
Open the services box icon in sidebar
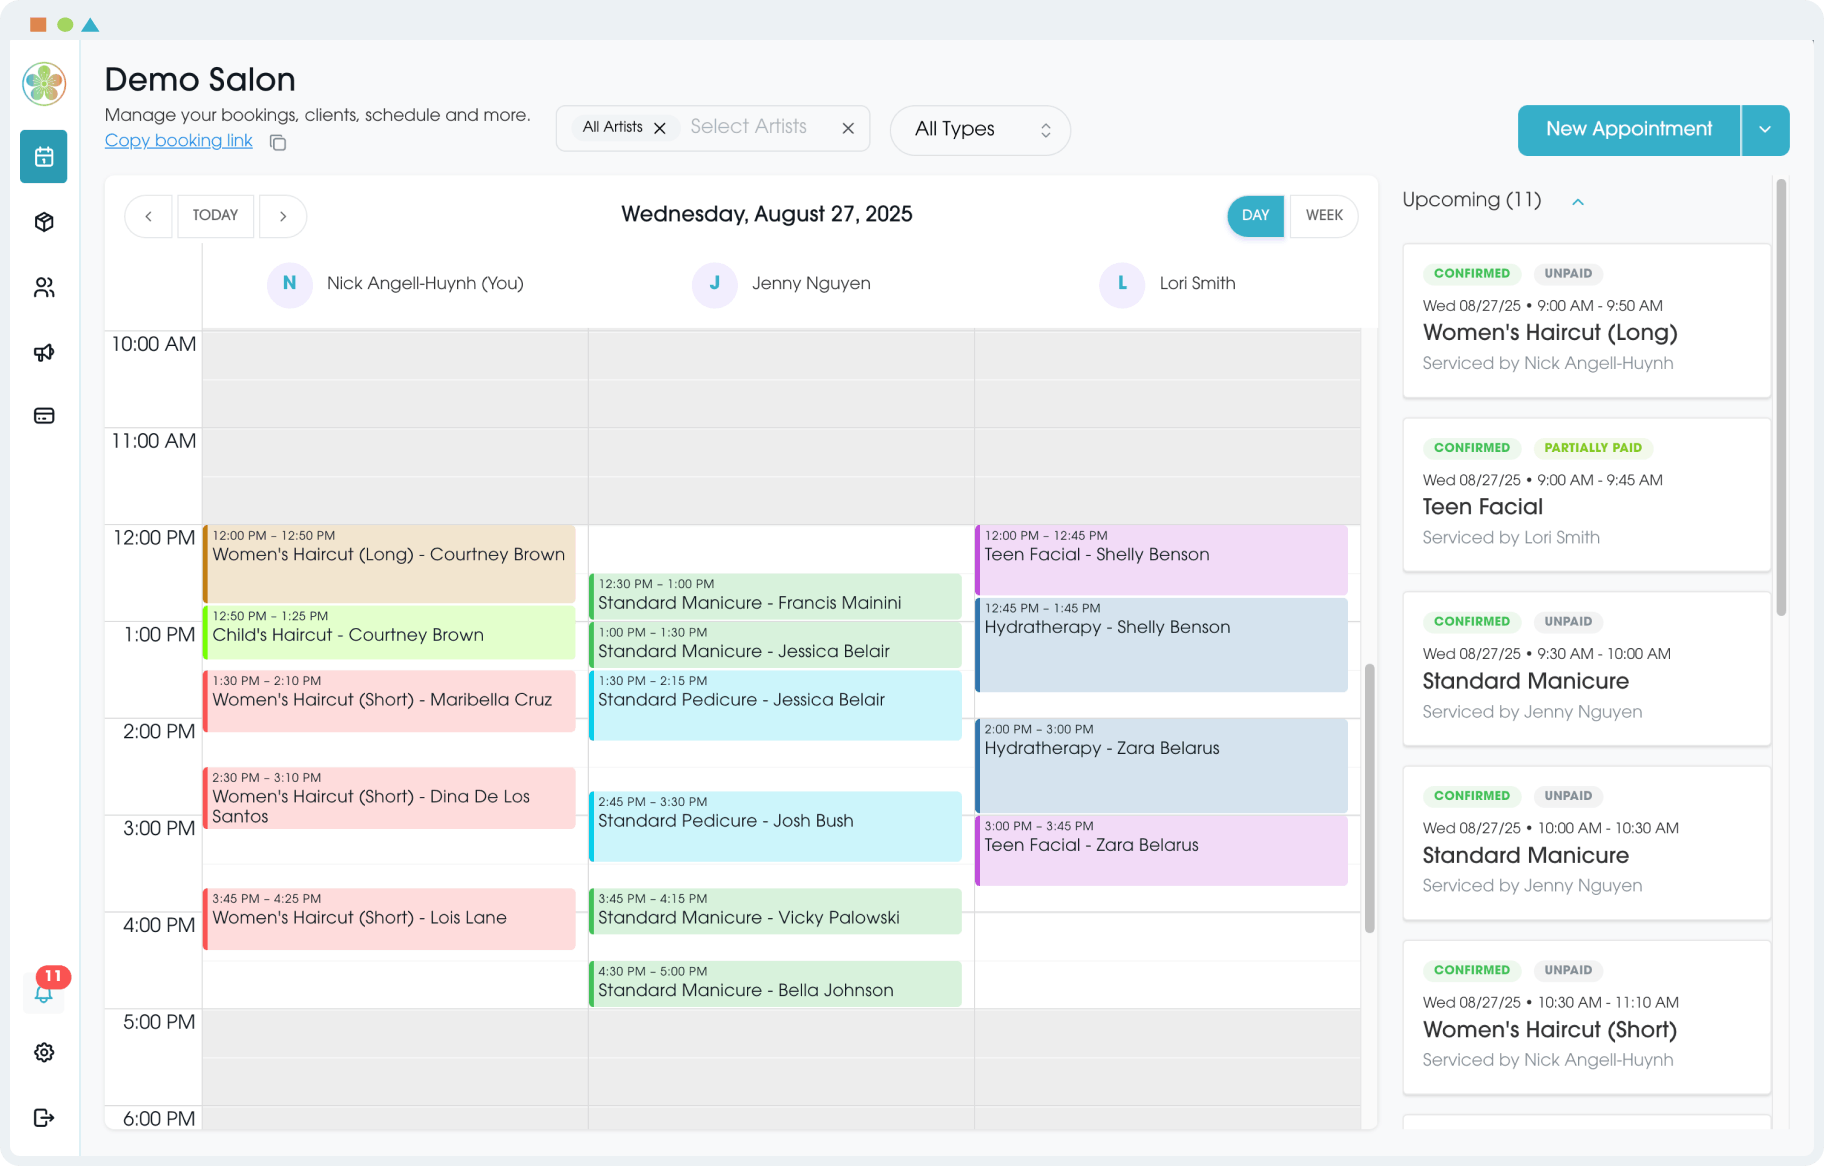[44, 222]
